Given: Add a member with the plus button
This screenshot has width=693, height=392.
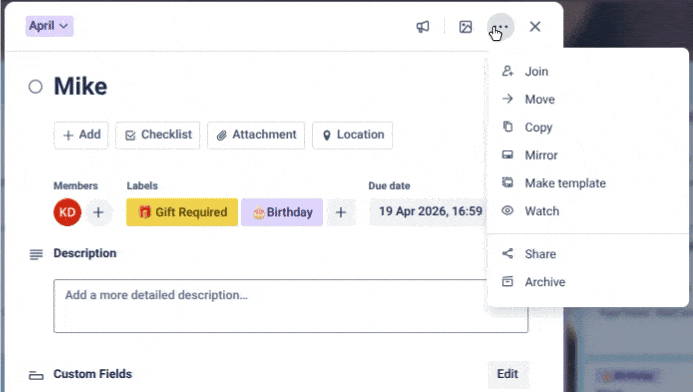Looking at the screenshot, I should pyautogui.click(x=98, y=212).
